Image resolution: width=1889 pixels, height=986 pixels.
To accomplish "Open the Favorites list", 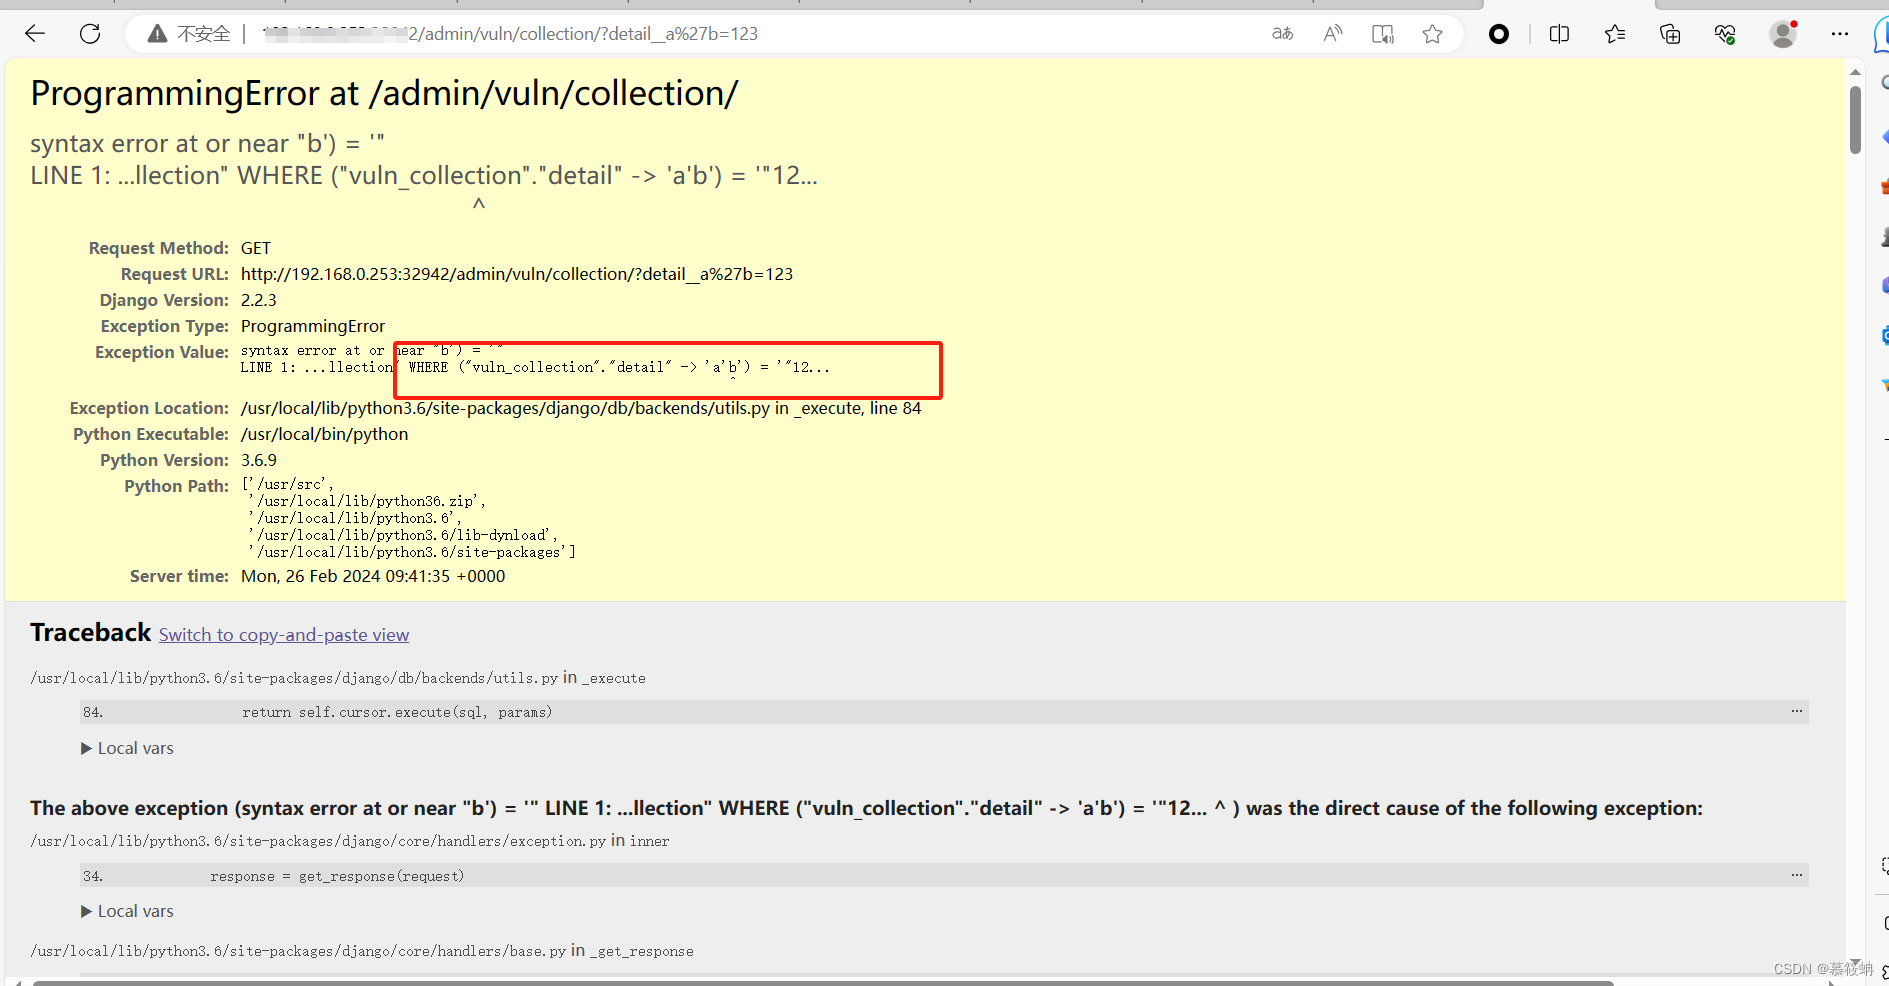I will (1615, 33).
